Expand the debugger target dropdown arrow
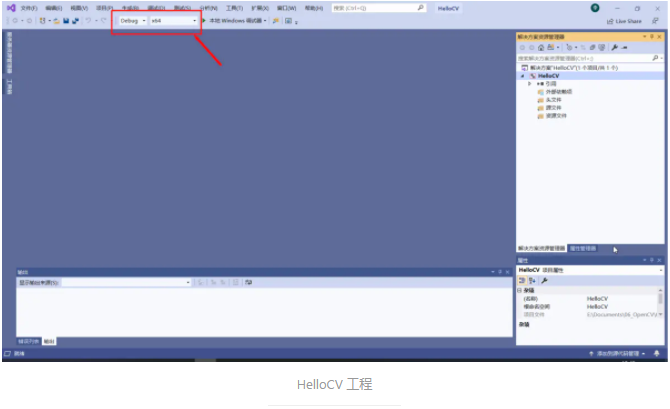 click(265, 21)
